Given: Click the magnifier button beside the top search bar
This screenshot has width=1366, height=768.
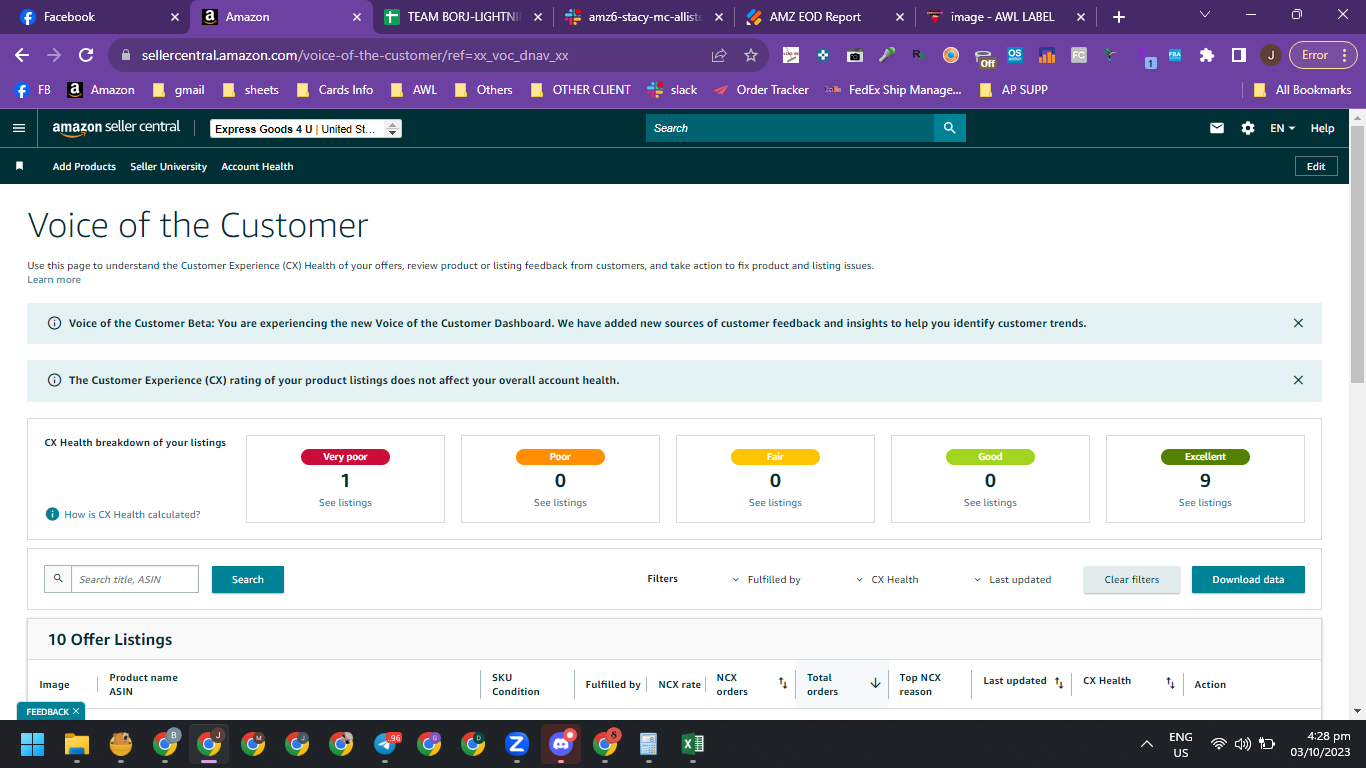Looking at the screenshot, I should point(949,128).
